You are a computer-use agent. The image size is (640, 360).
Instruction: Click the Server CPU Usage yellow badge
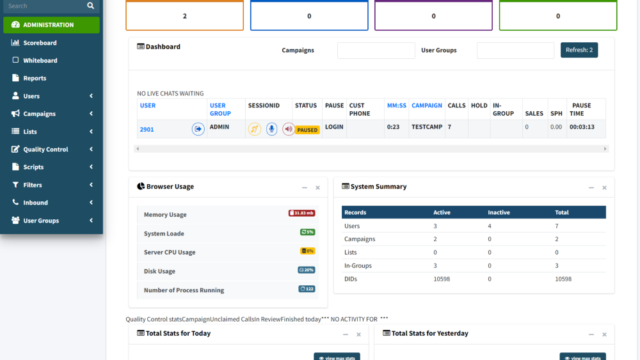[307, 251]
